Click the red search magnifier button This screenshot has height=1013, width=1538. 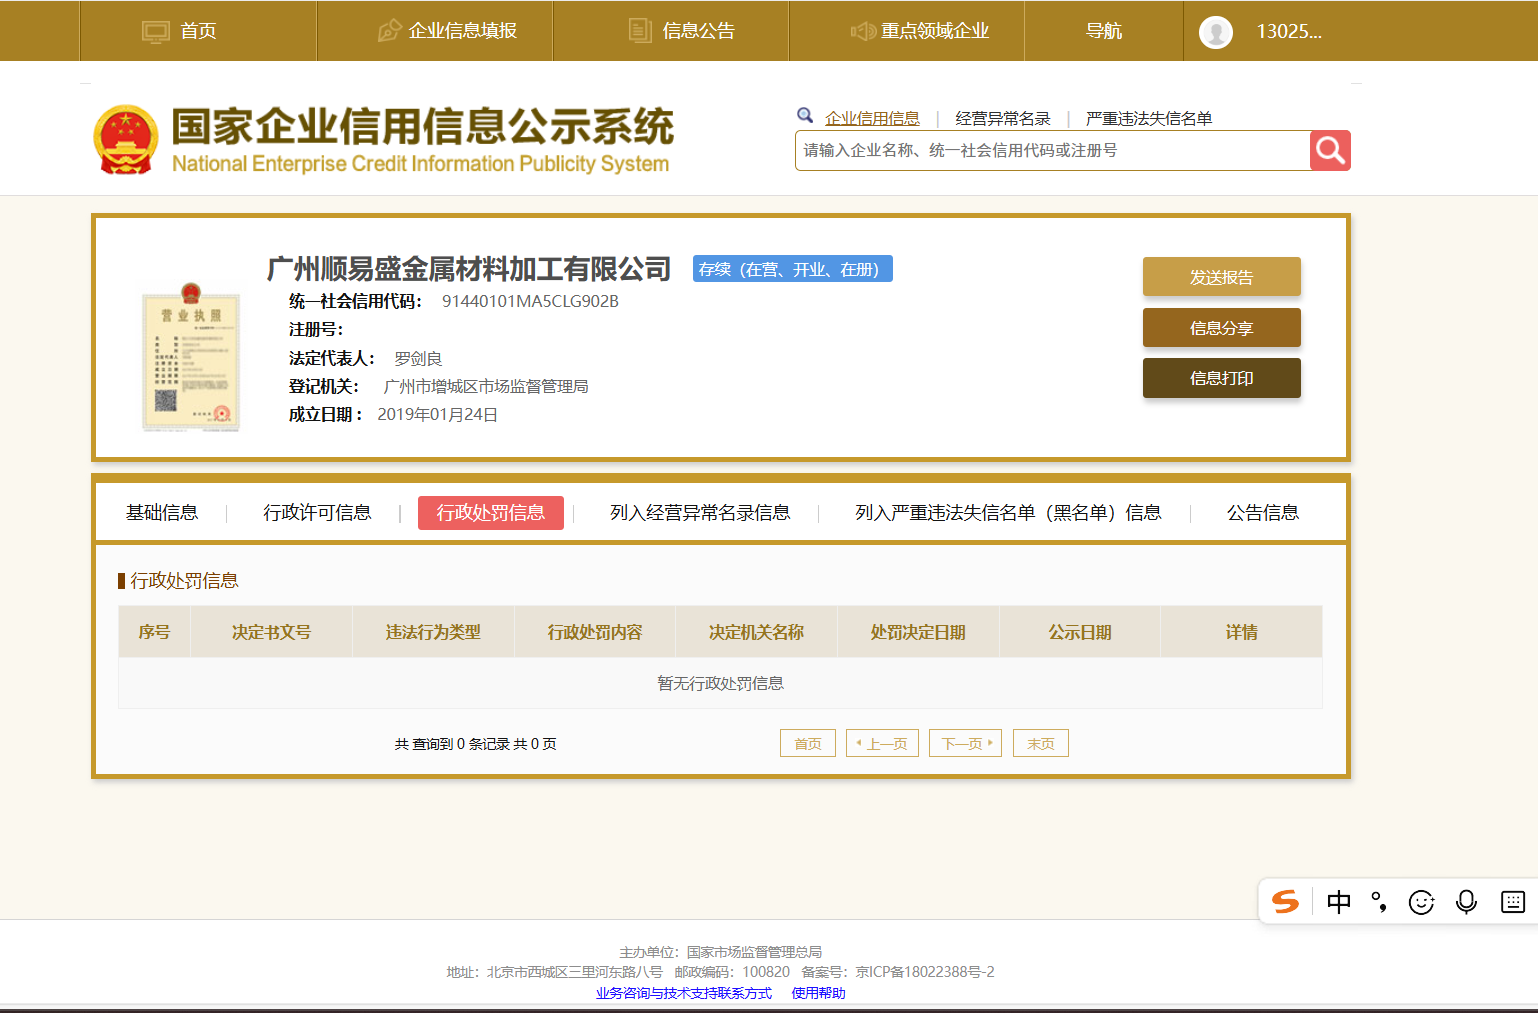(x=1330, y=151)
